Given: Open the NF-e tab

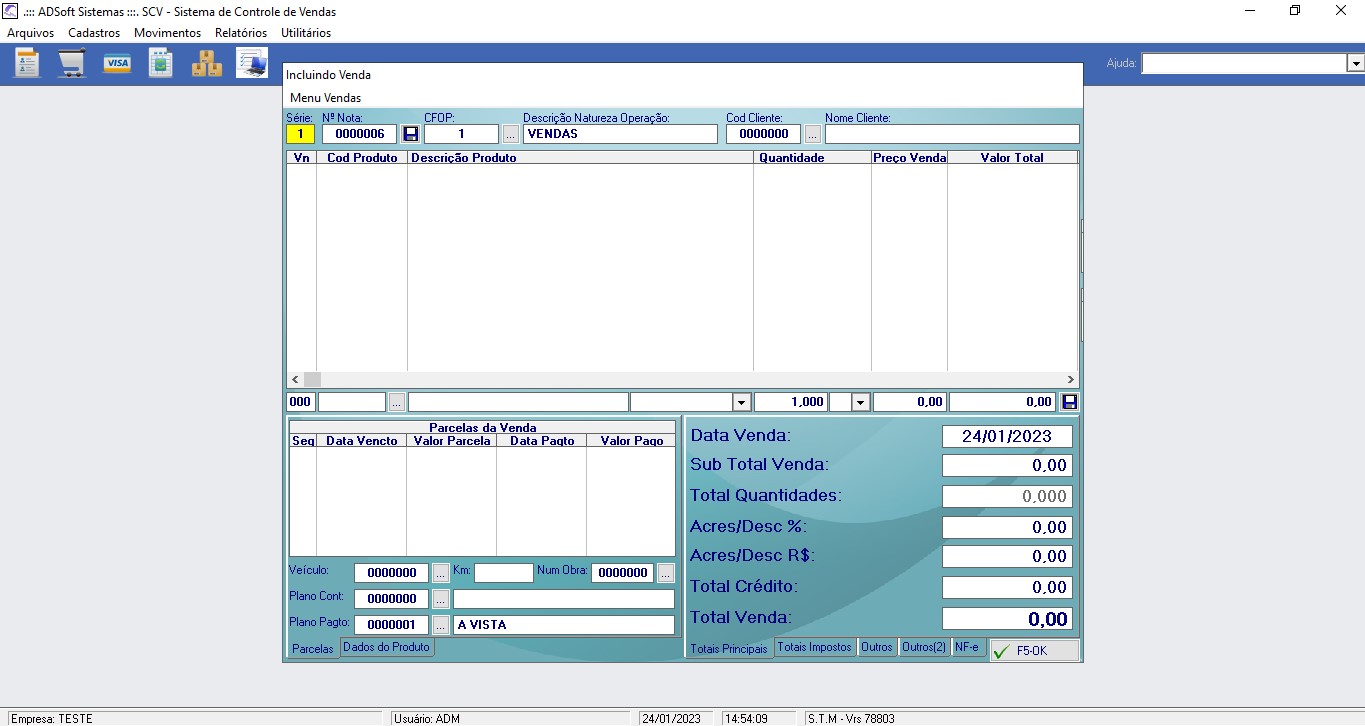Looking at the screenshot, I should pos(967,647).
